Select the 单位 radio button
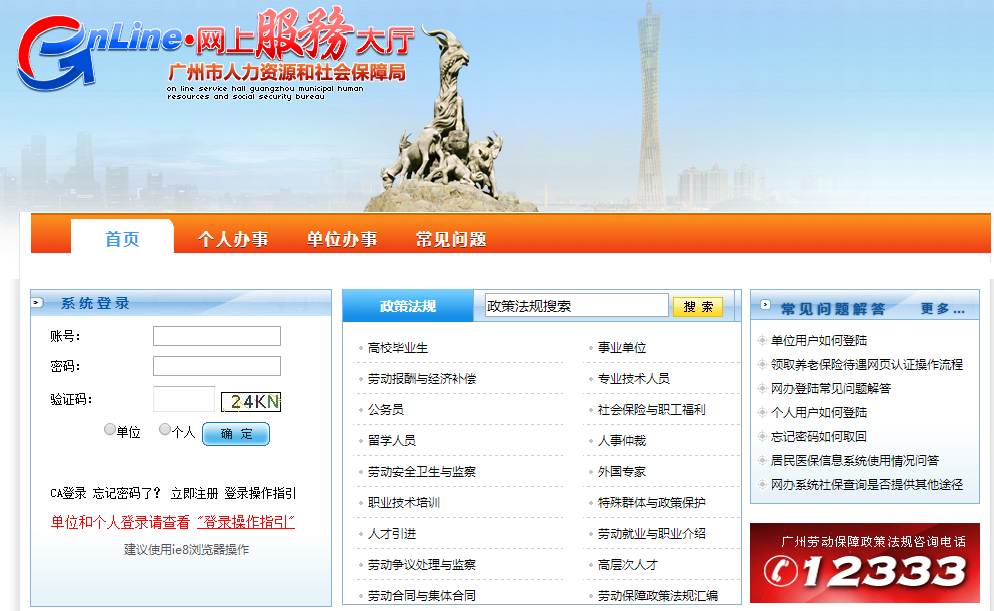 [x=110, y=429]
